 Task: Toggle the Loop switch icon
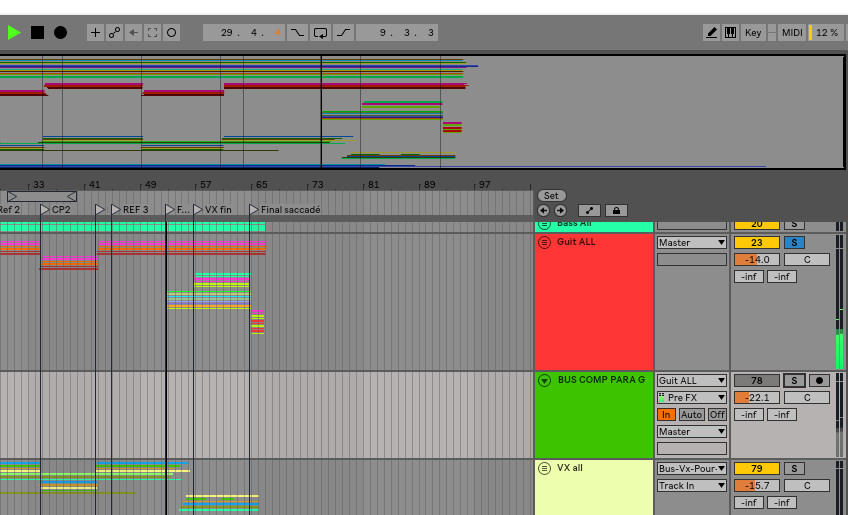320,32
